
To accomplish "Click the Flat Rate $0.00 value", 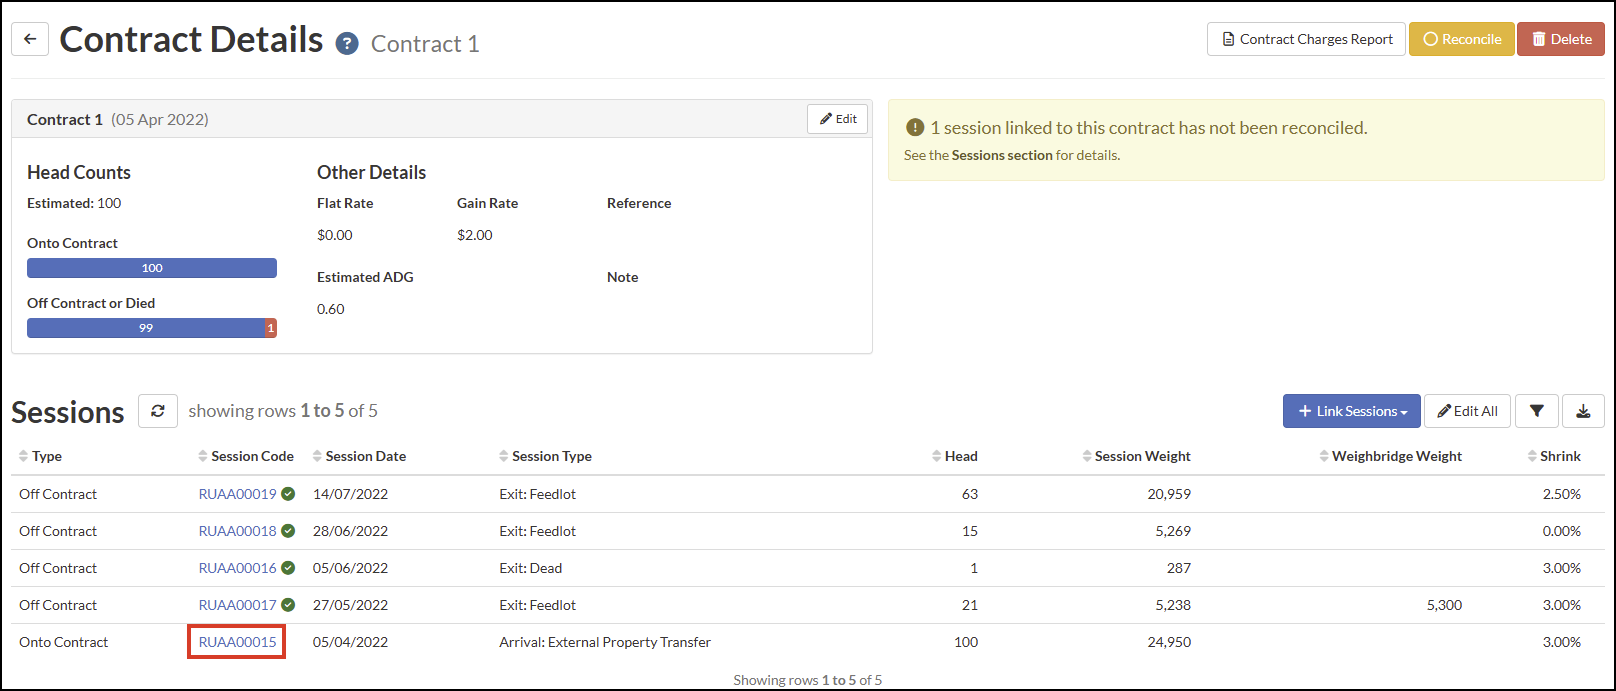I will pos(335,235).
